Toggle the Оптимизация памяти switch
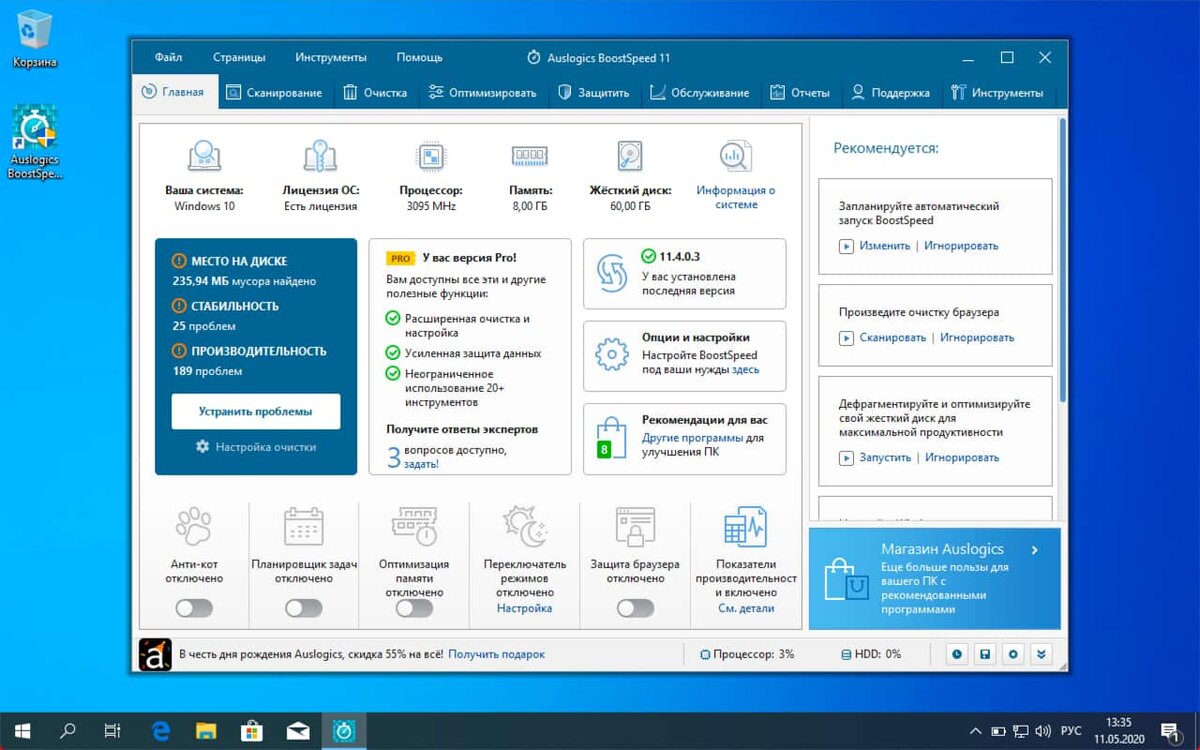The height and width of the screenshot is (750, 1200). click(414, 608)
